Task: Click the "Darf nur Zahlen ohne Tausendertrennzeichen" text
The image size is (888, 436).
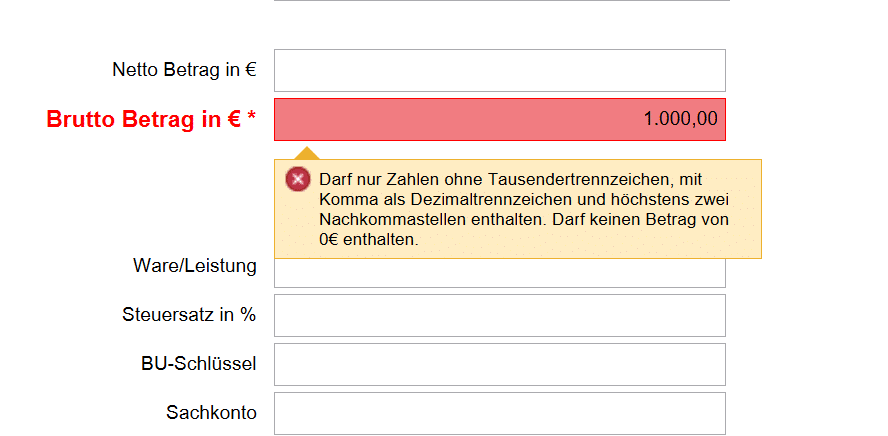Action: 497,179
